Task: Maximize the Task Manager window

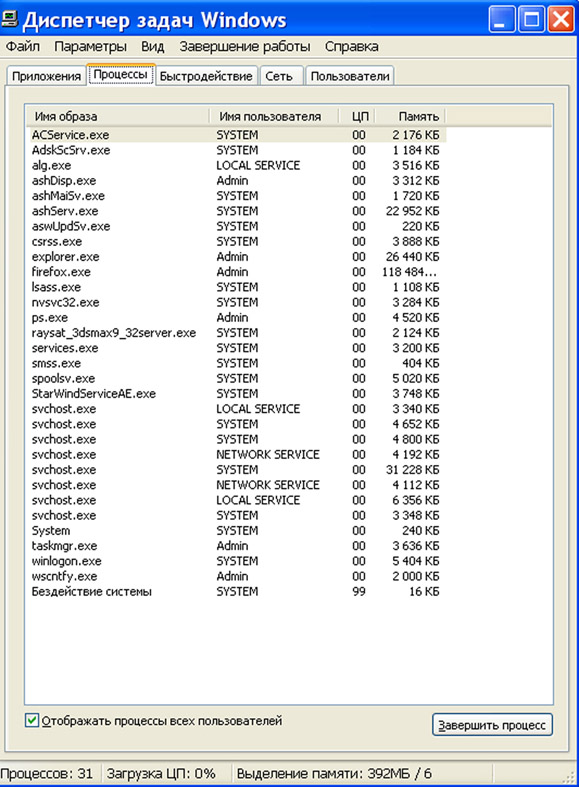Action: click(x=531, y=20)
